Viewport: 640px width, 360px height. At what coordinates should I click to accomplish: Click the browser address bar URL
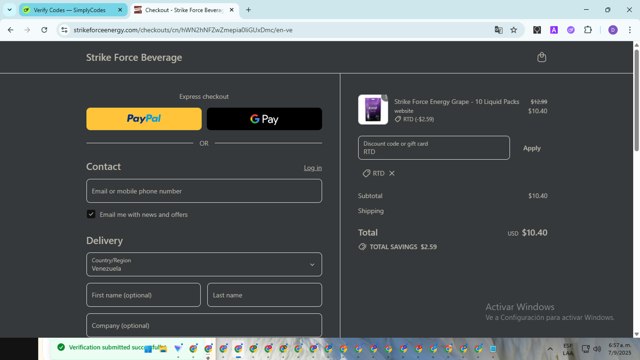[x=183, y=30]
